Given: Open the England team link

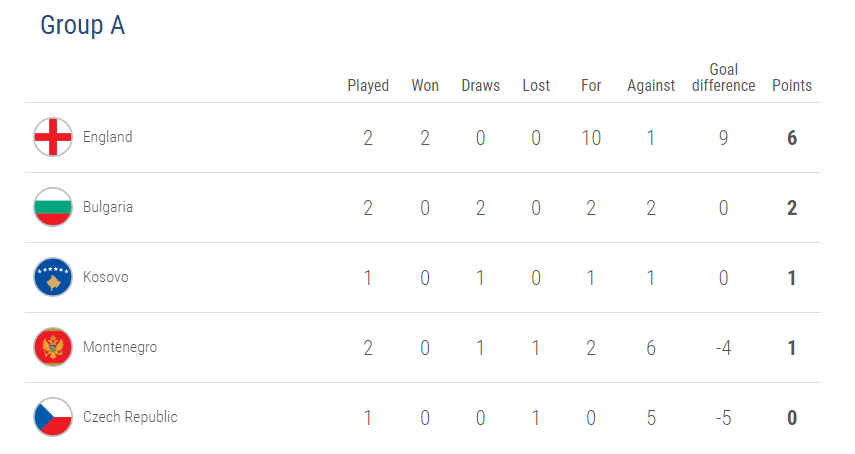Looking at the screenshot, I should point(107,137).
